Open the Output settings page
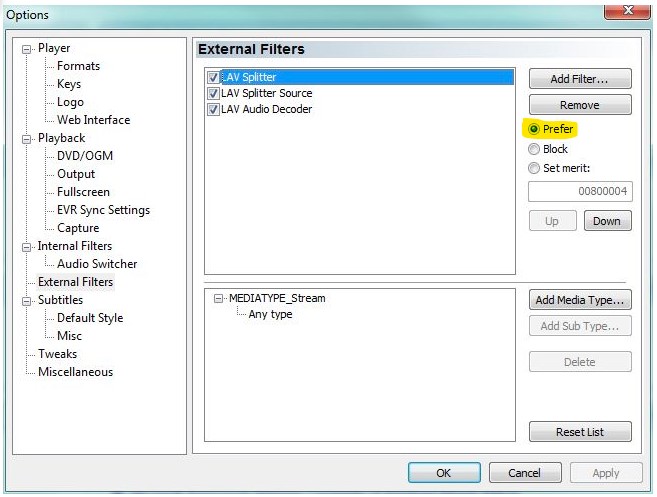 (76, 174)
